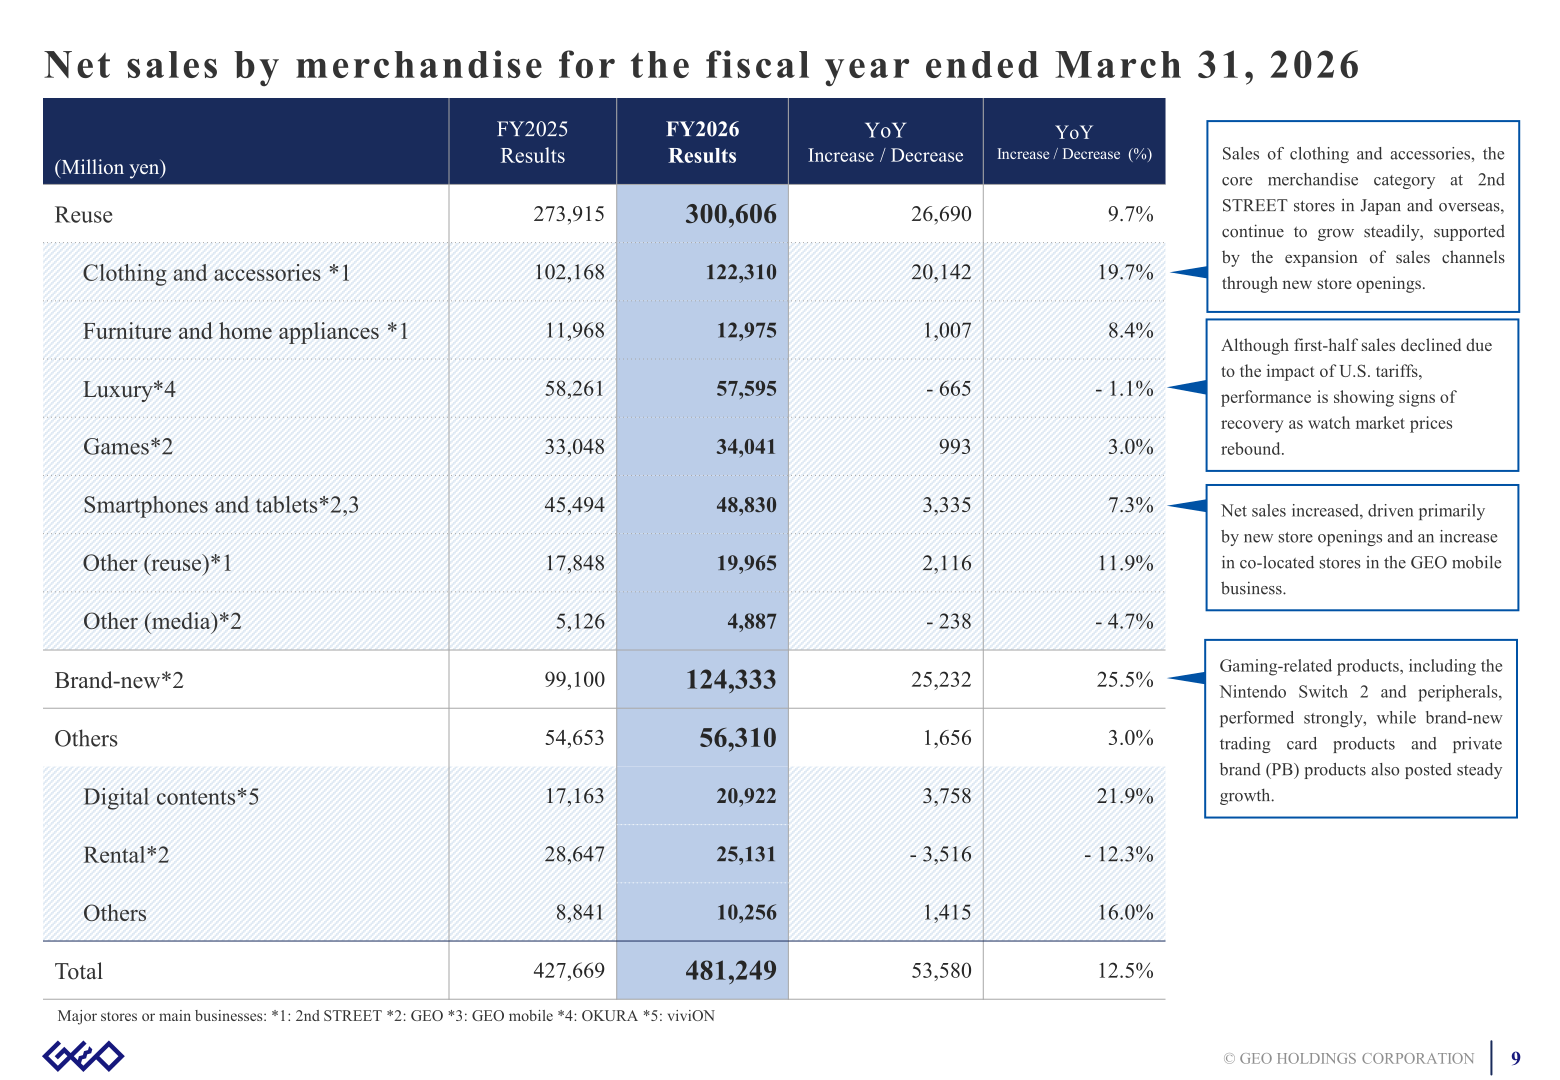Click the "Total" row label
The width and height of the screenshot is (1560, 1080).
(x=79, y=971)
